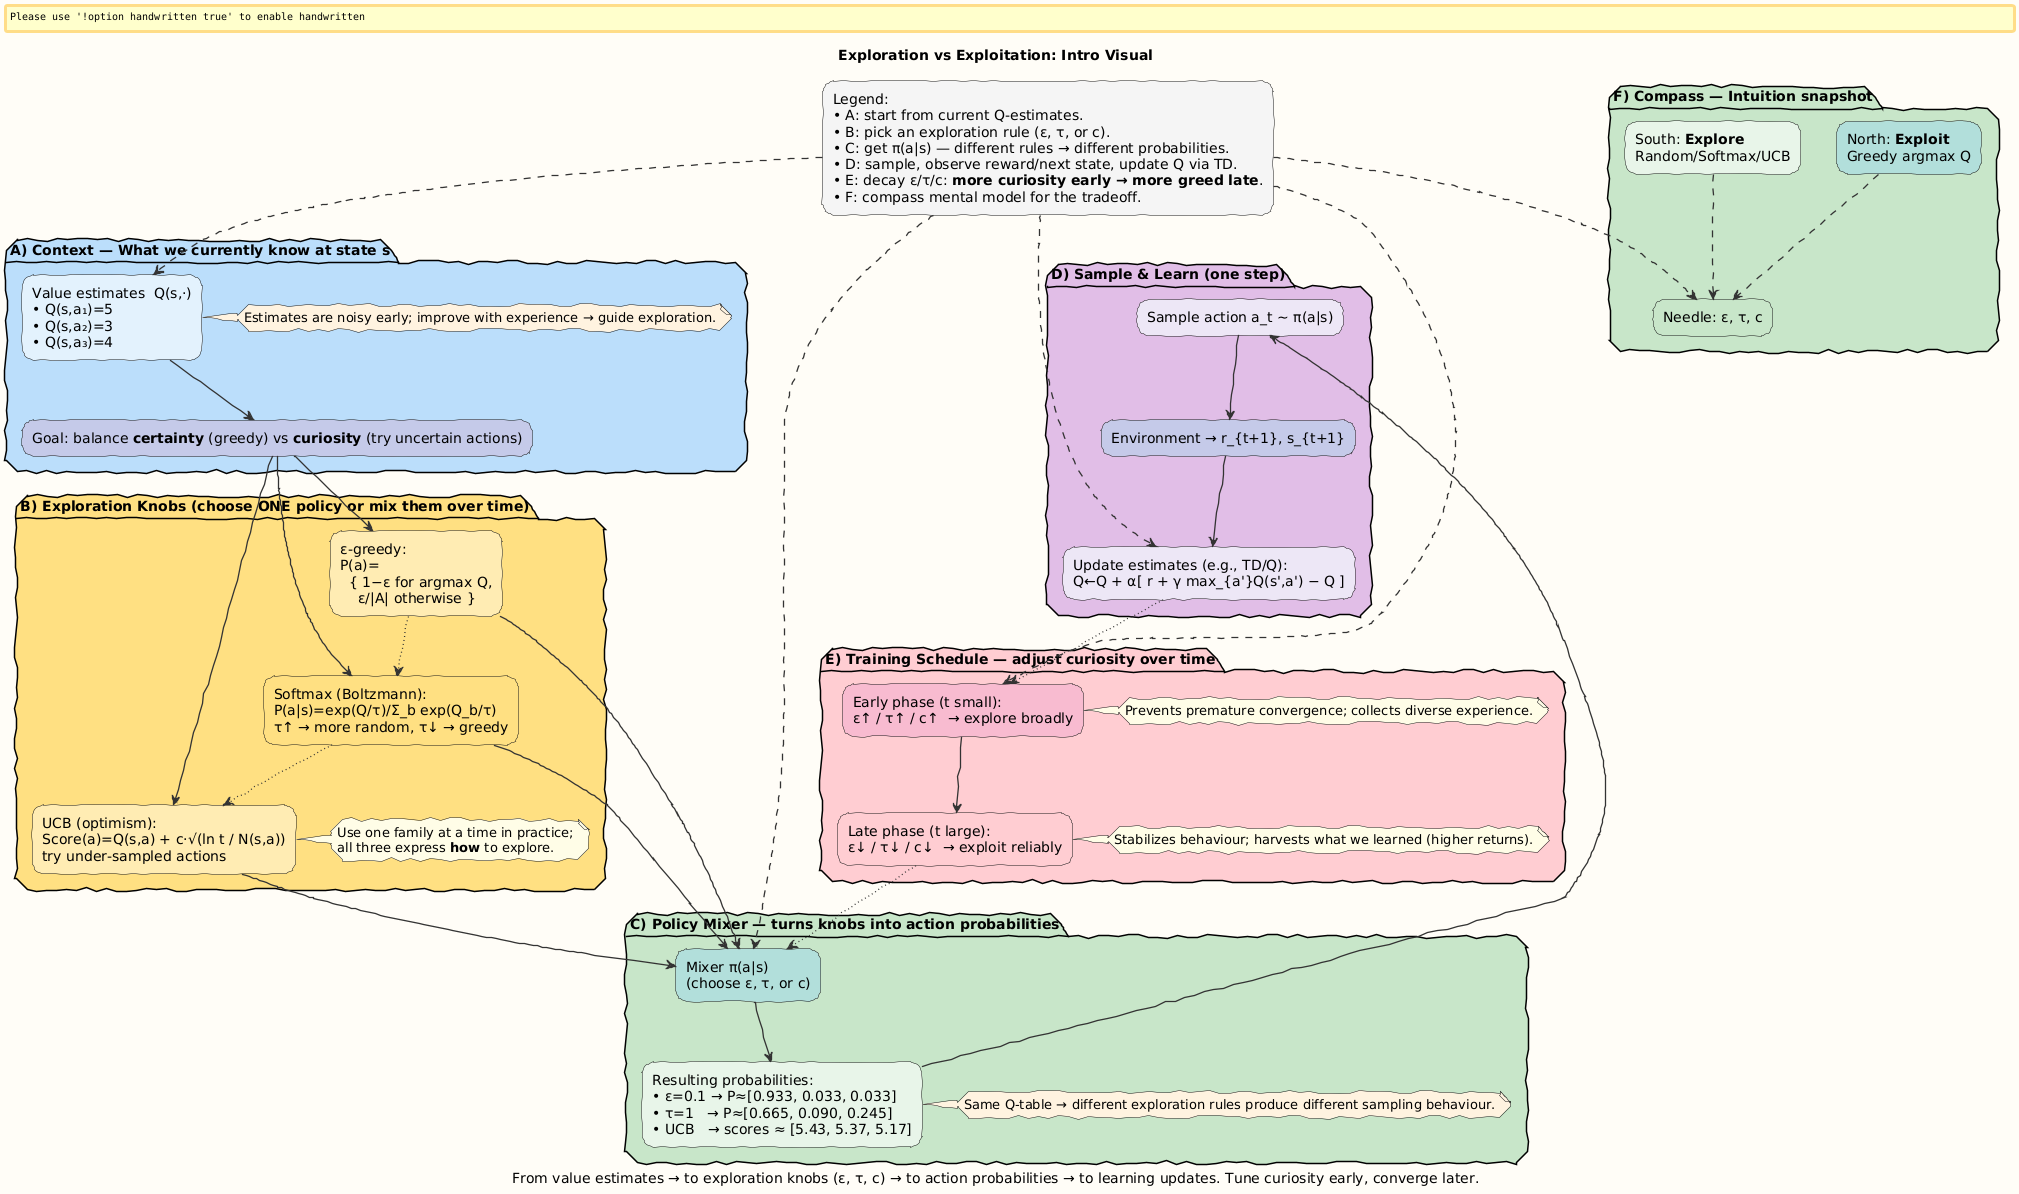
Task: Click the Early phase (t small) node
Action: (x=962, y=710)
